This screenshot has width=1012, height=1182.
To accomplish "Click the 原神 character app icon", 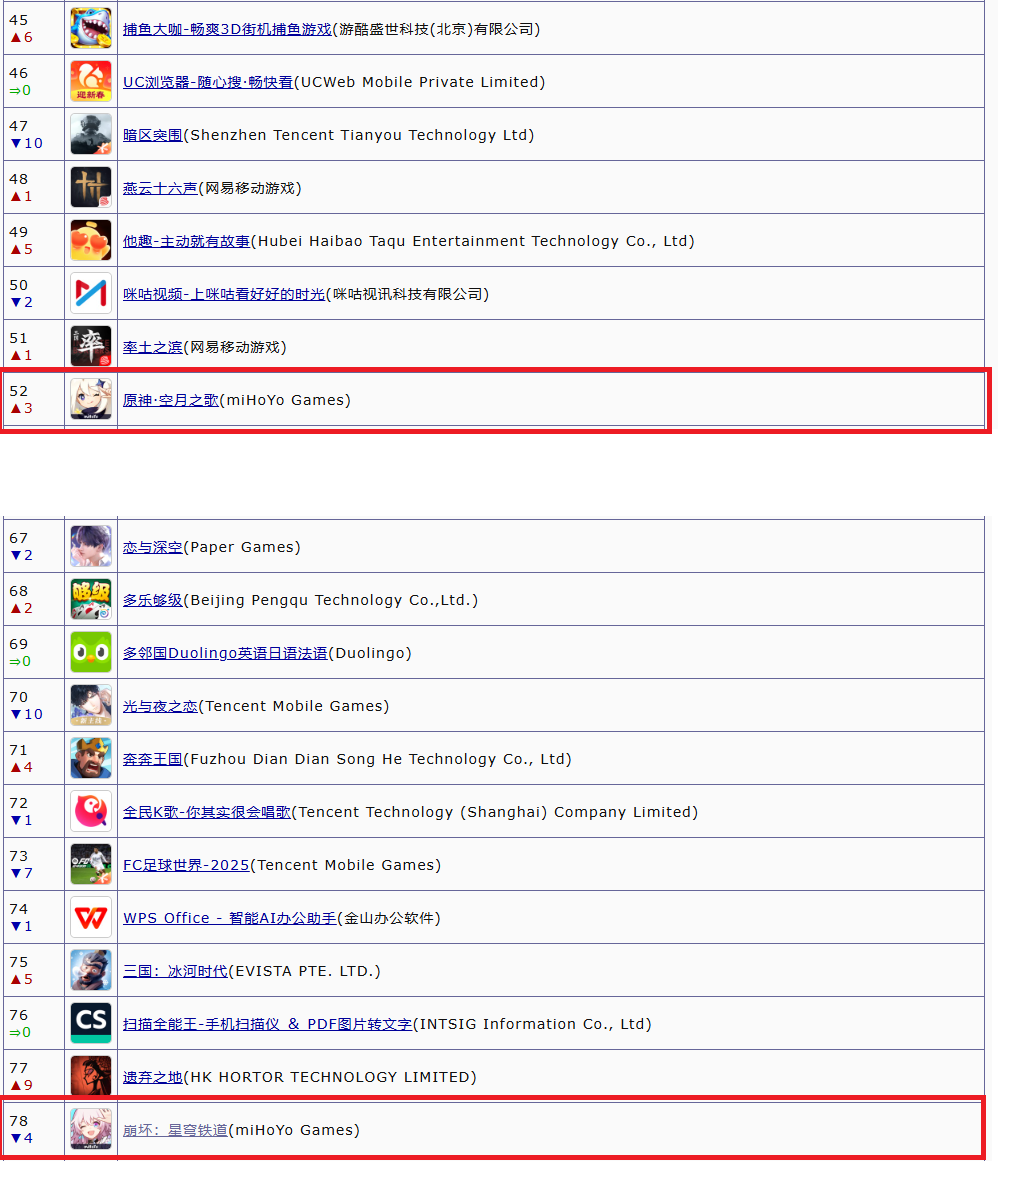I will (x=92, y=400).
